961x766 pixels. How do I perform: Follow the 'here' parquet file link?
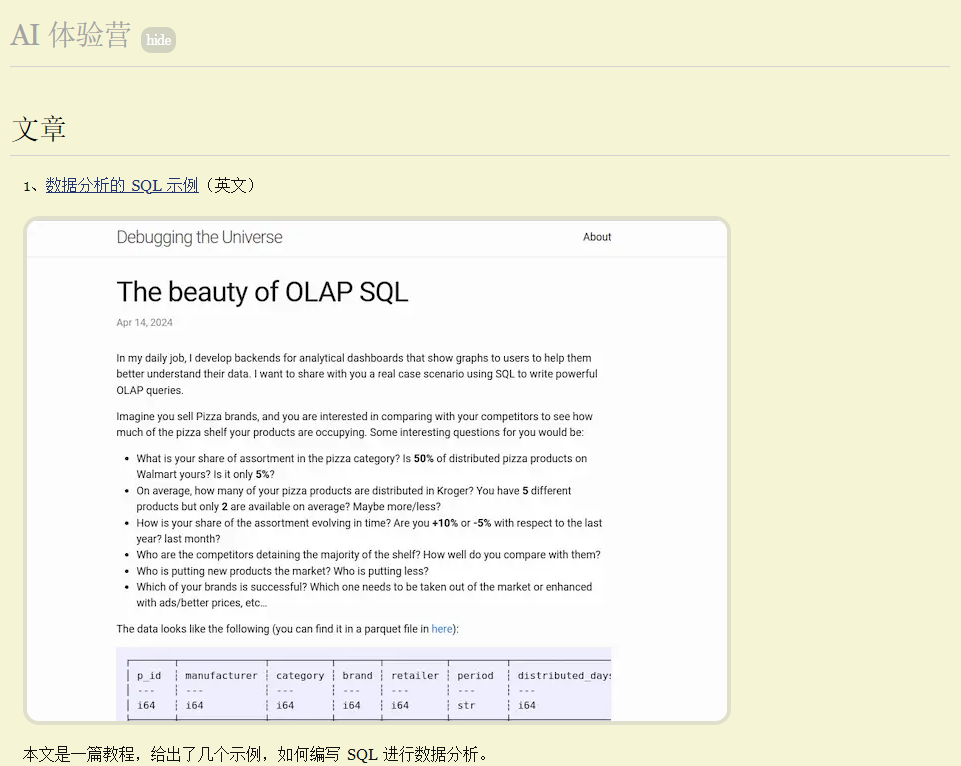pos(442,629)
